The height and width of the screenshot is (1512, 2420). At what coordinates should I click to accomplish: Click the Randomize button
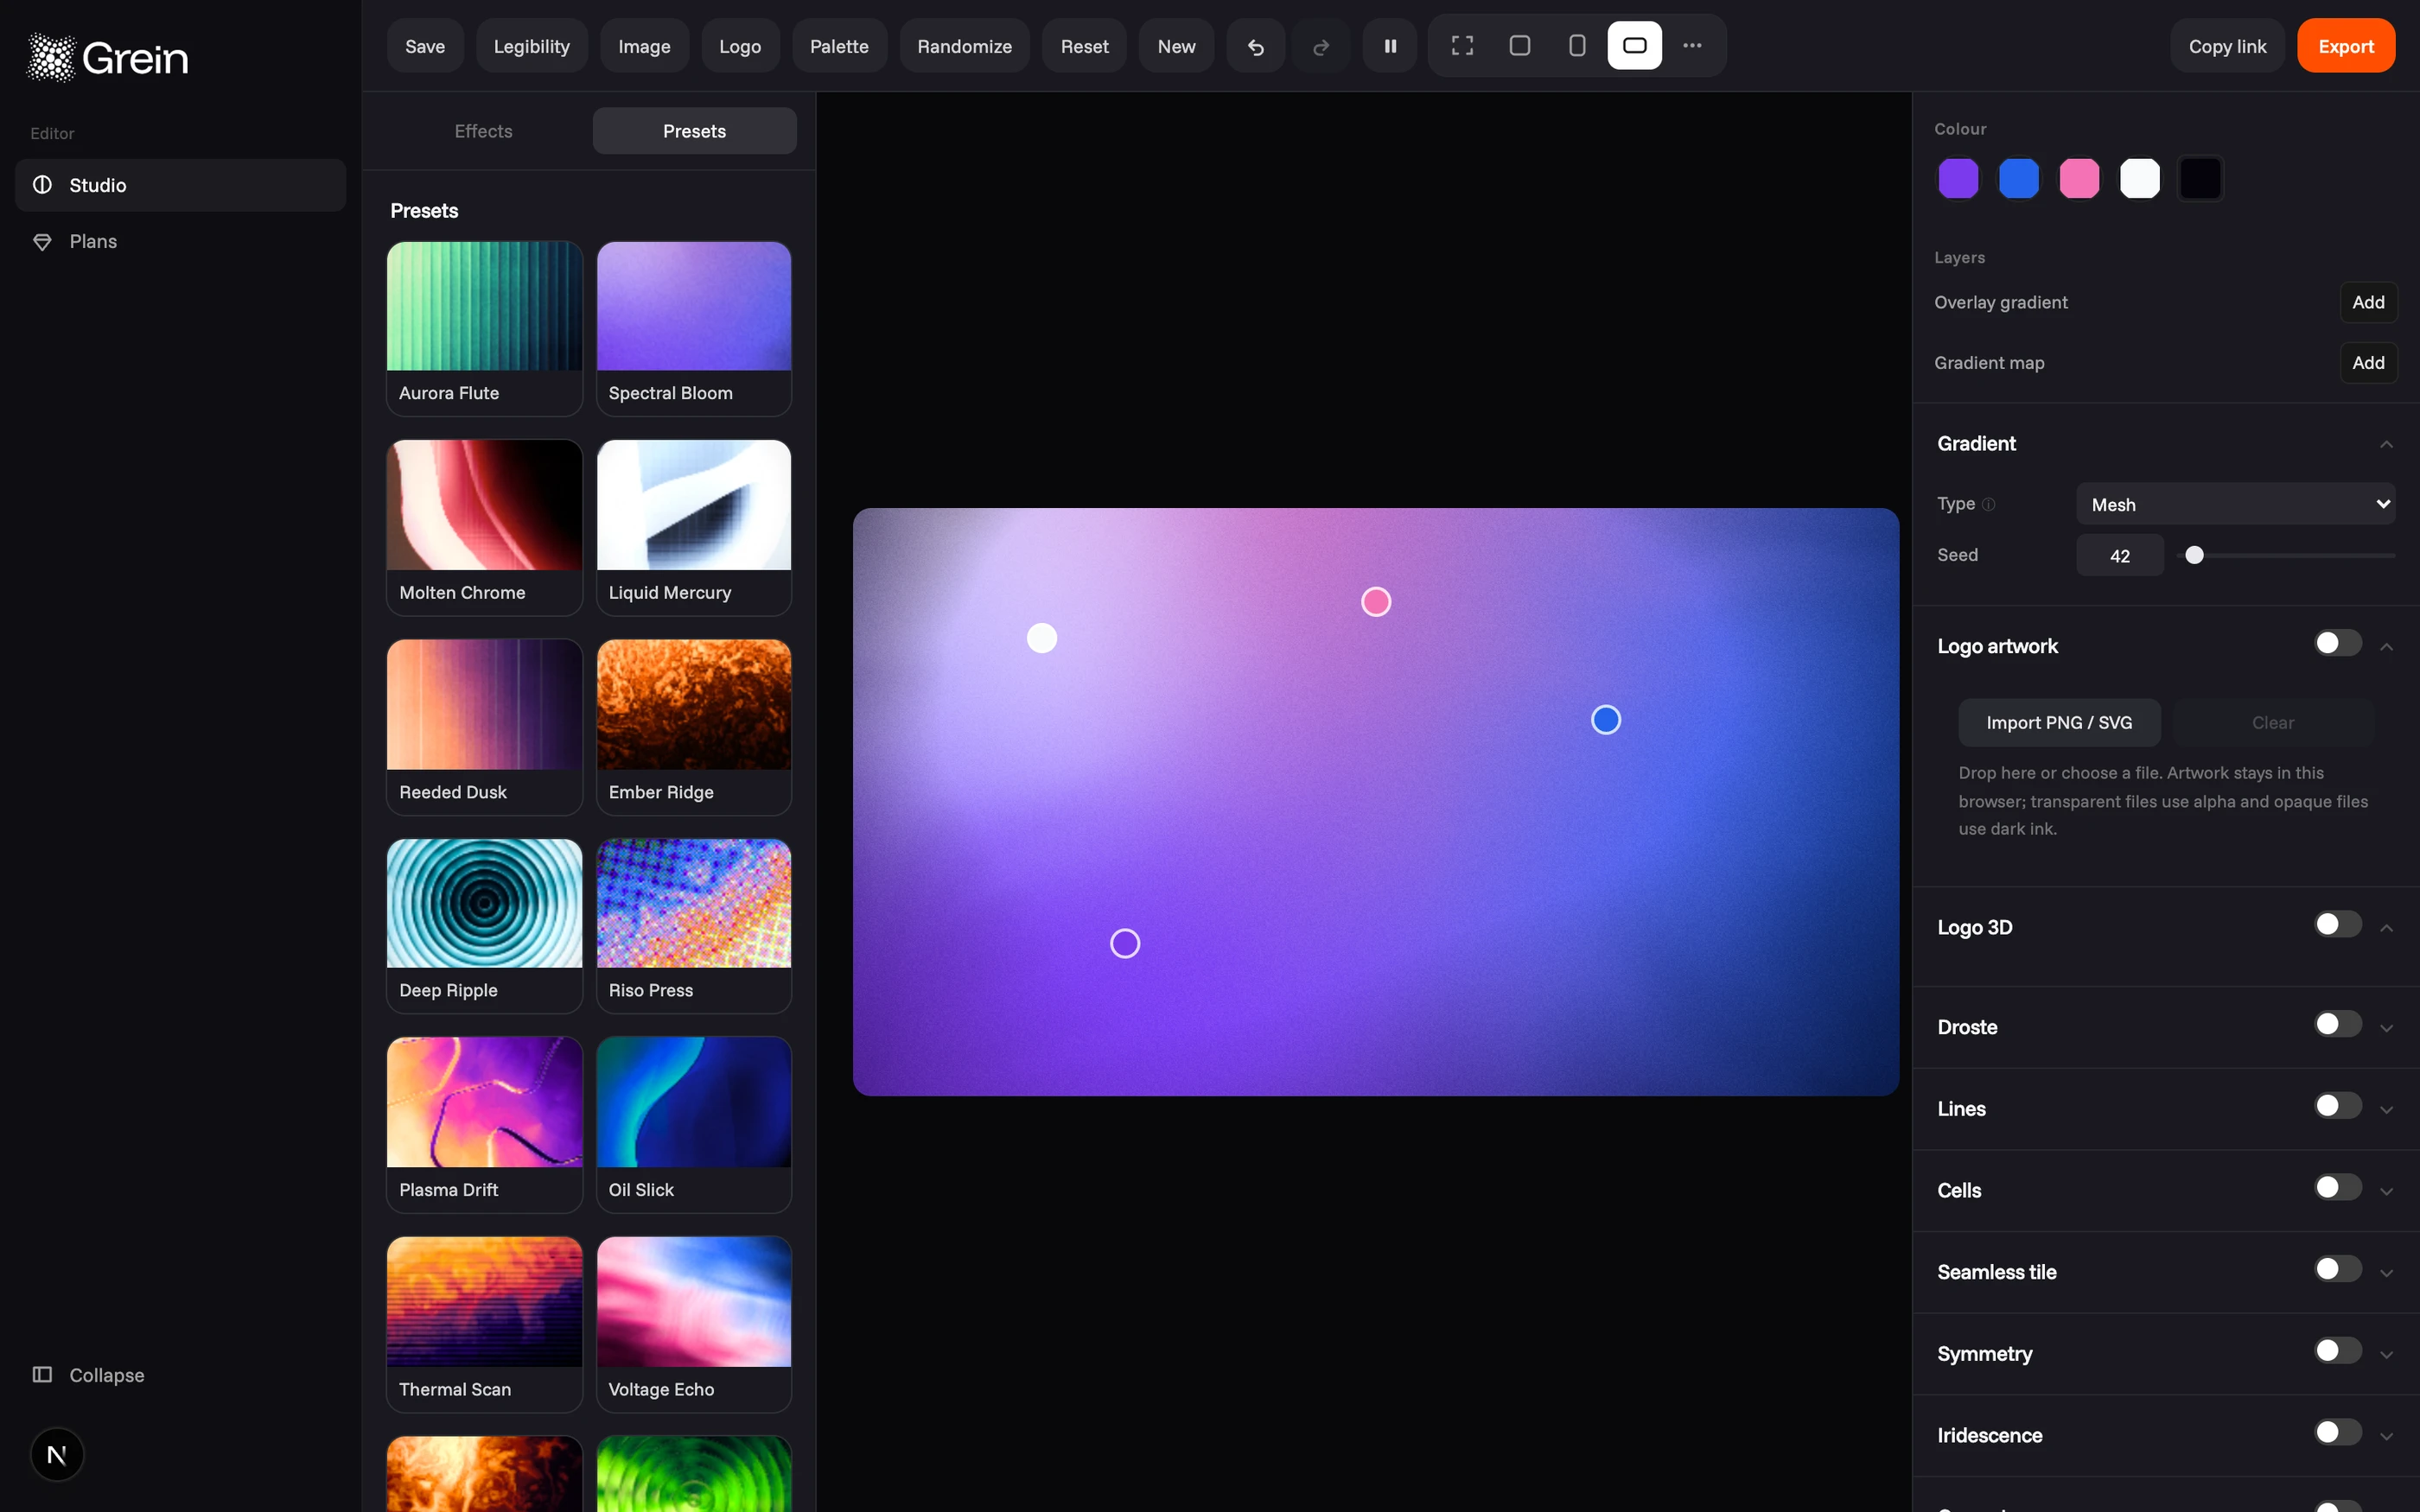point(964,46)
